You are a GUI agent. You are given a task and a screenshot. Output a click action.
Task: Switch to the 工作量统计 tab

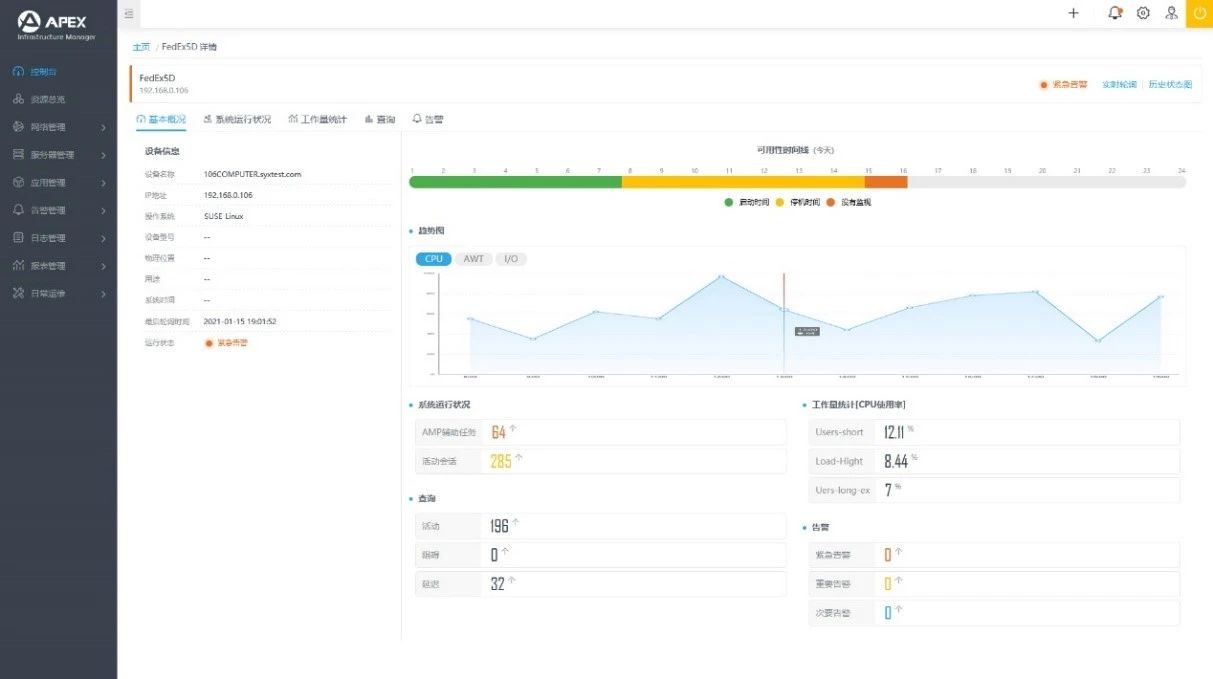click(317, 119)
